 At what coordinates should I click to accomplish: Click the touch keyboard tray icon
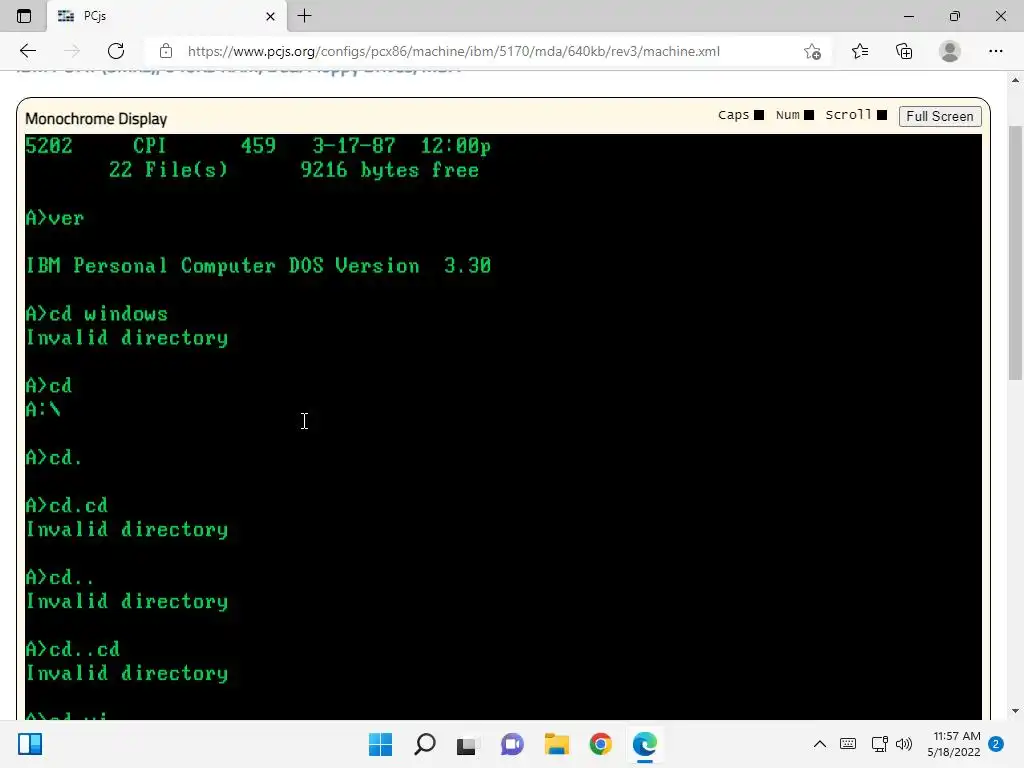(848, 744)
